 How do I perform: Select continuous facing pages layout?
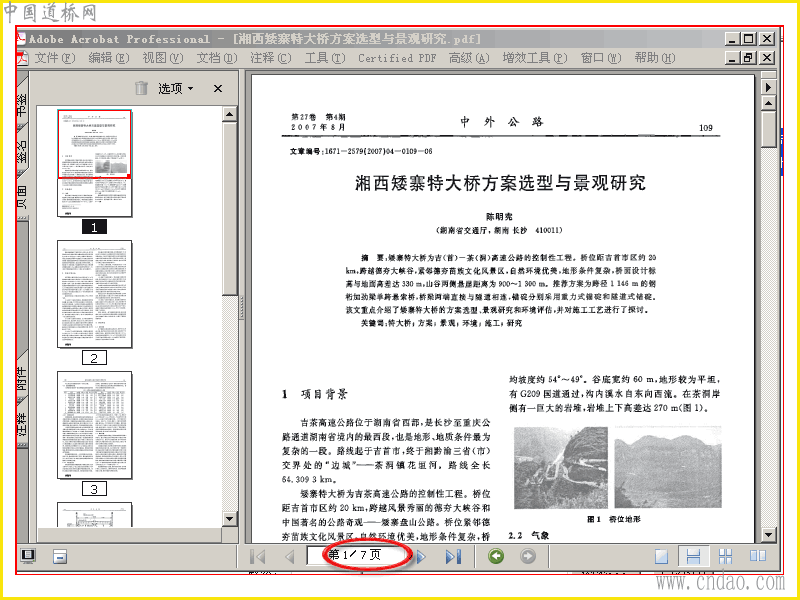click(x=726, y=556)
